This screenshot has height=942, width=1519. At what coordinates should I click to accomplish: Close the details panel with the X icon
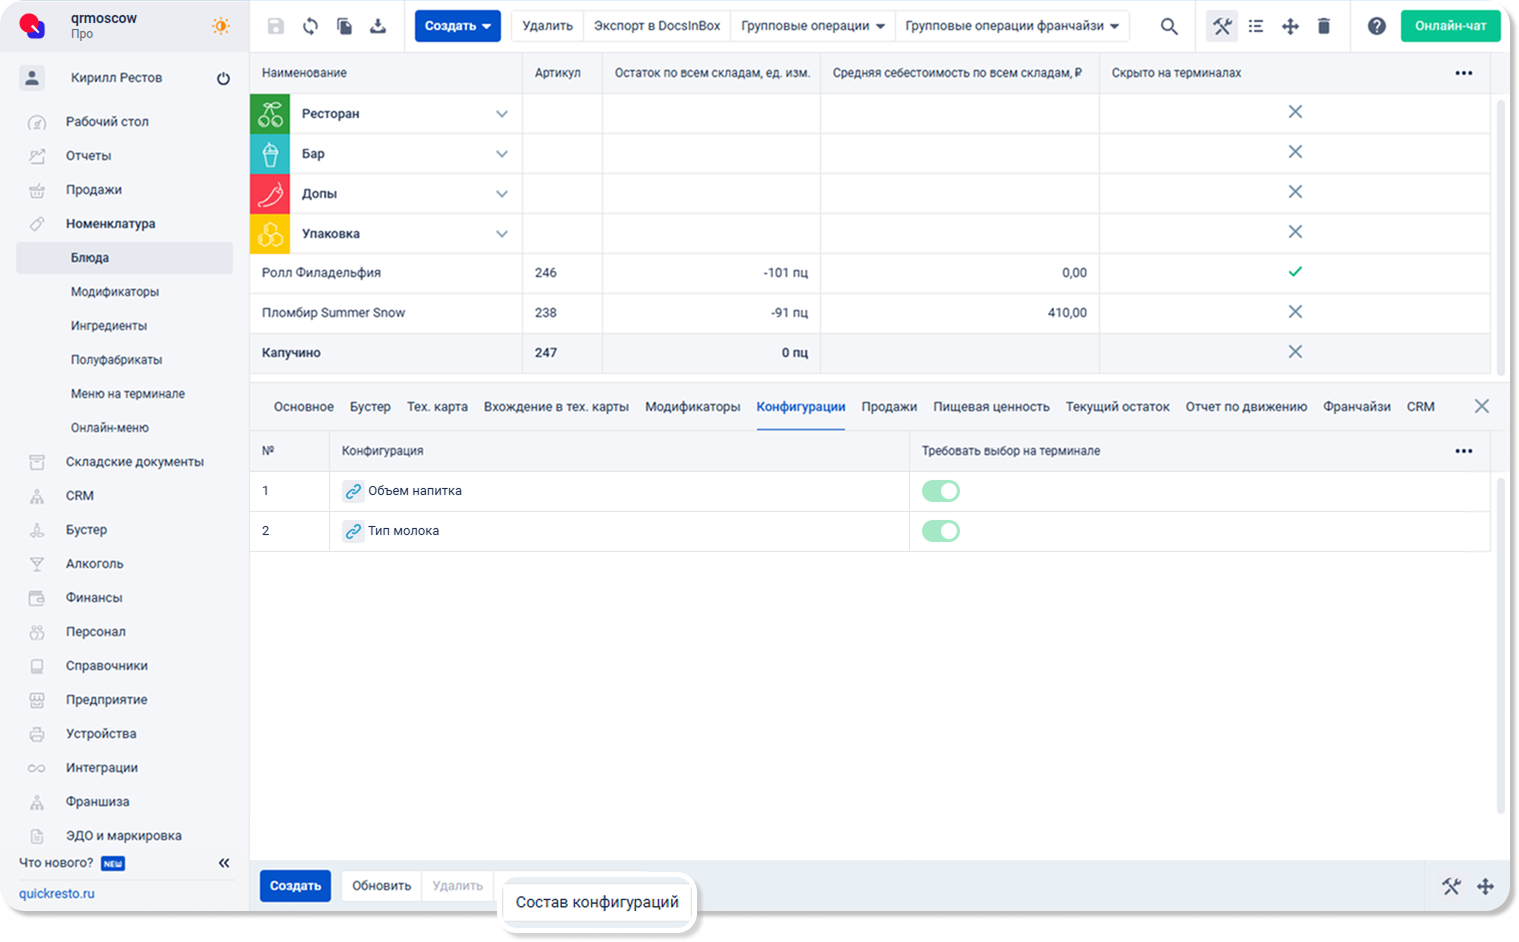1482,406
